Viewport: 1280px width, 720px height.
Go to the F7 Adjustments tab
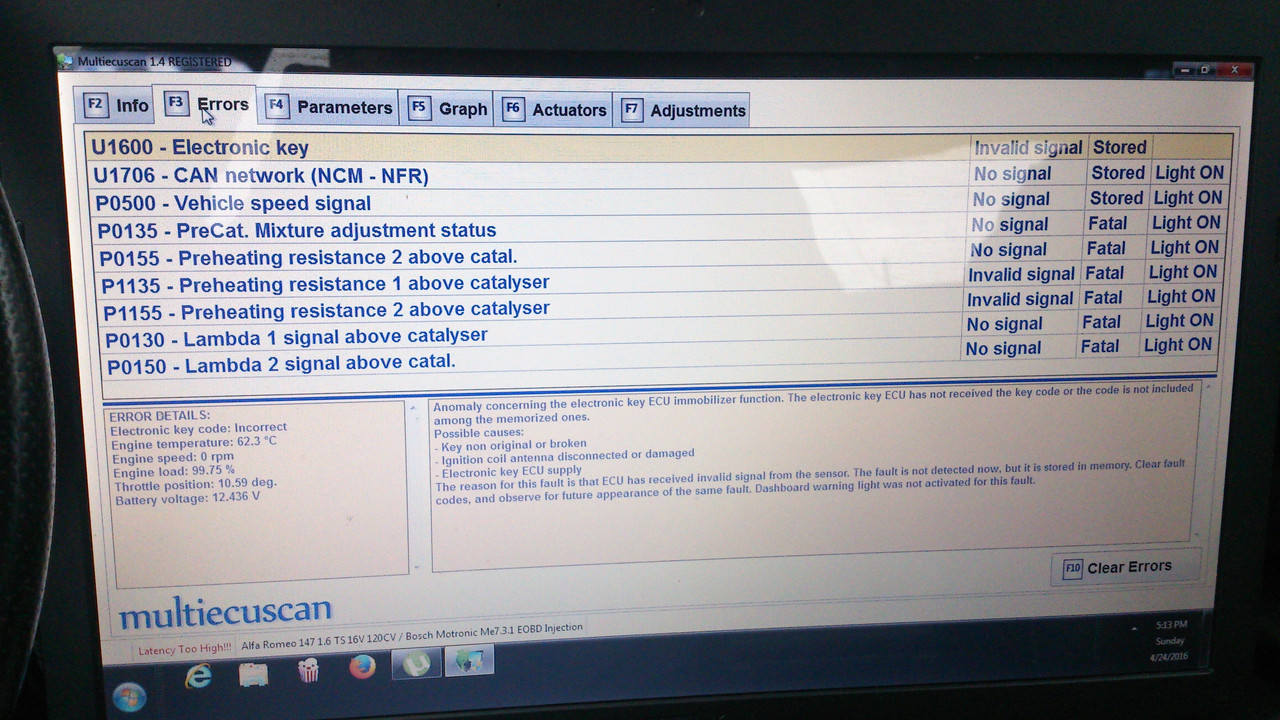coord(683,111)
